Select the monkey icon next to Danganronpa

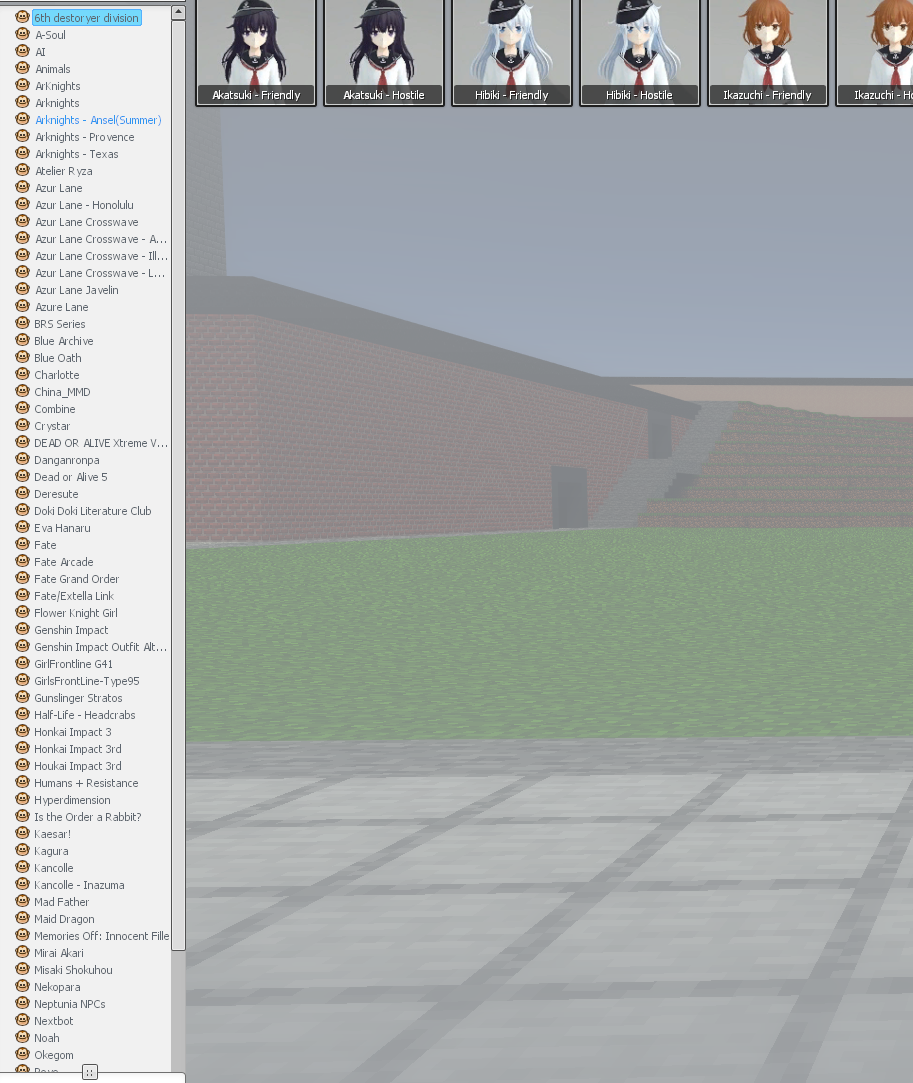coord(23,459)
